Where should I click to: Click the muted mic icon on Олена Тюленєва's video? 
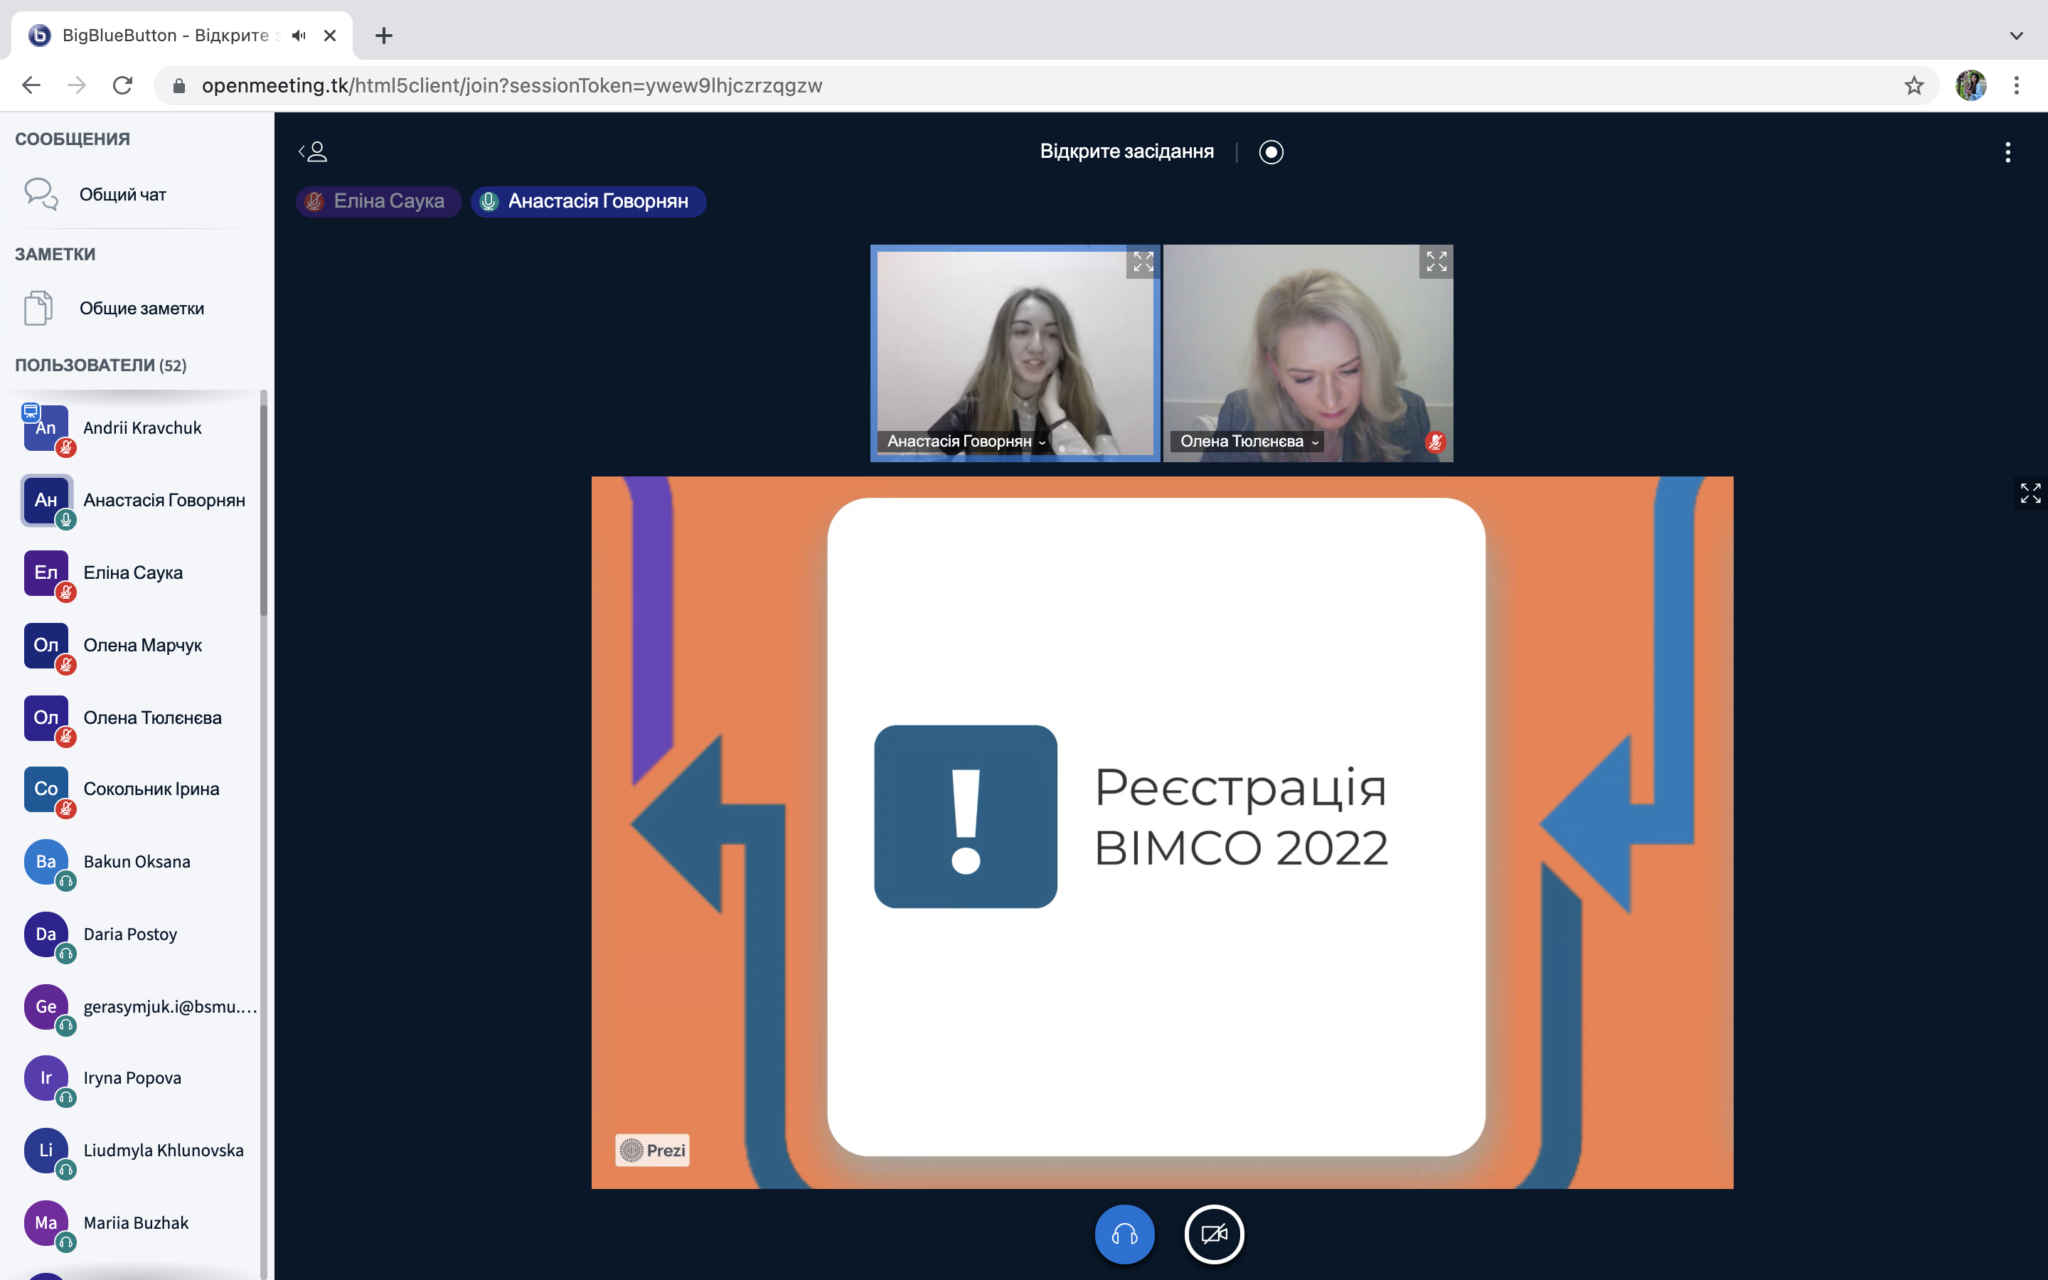point(1435,442)
